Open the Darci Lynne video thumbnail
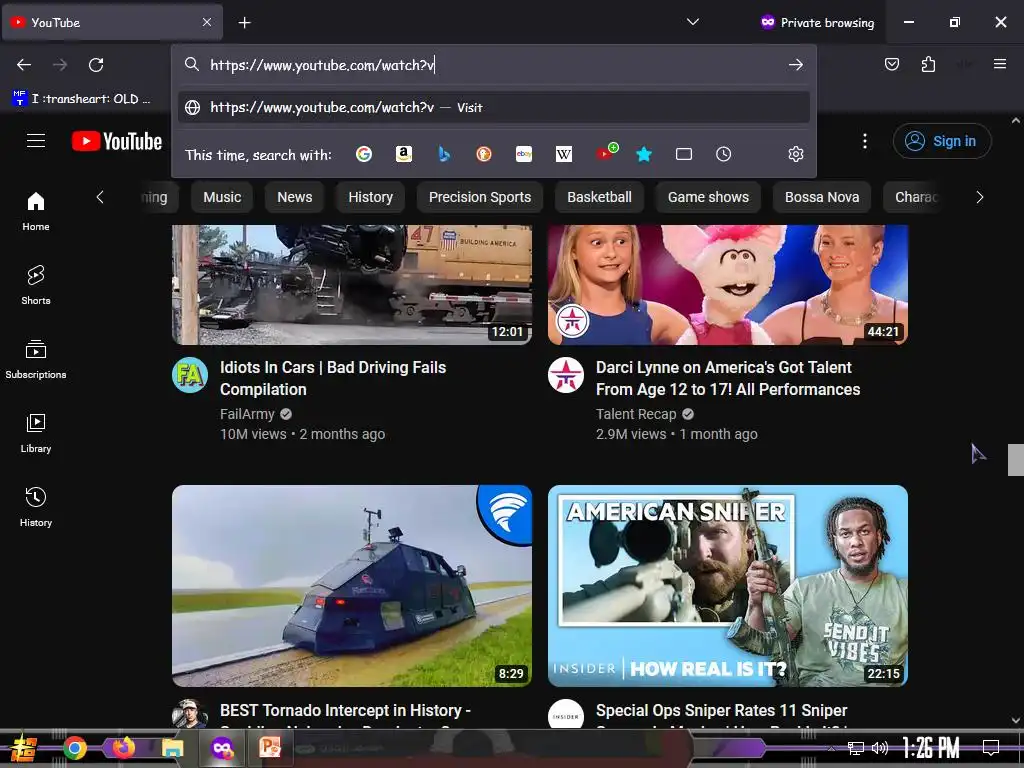 [728, 285]
